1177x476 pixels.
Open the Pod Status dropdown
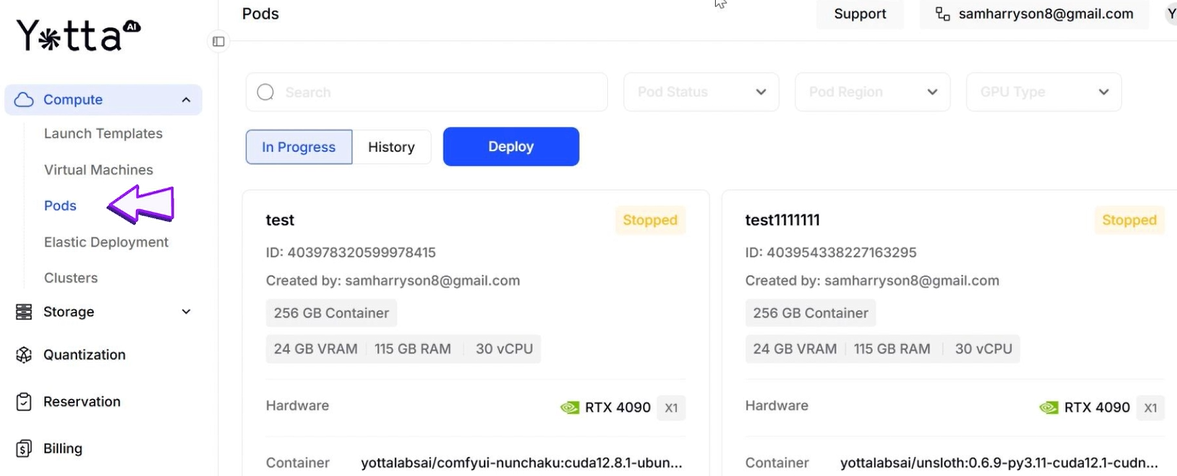tap(701, 92)
